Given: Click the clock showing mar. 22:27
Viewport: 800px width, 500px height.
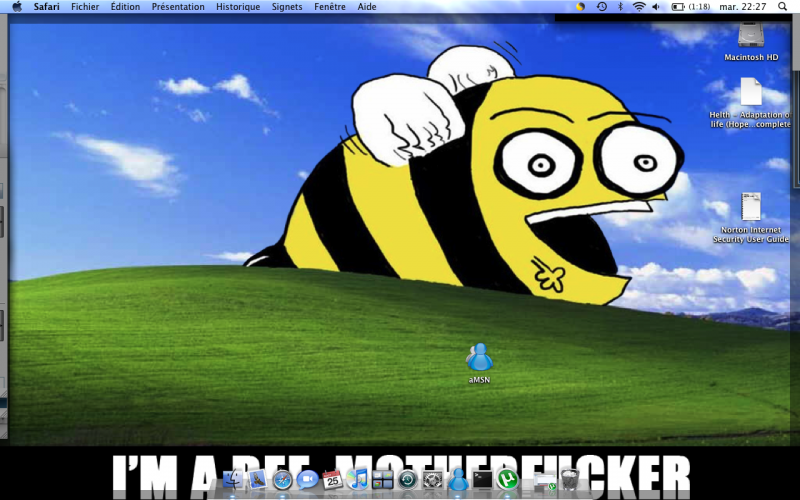Looking at the screenshot, I should (x=742, y=7).
